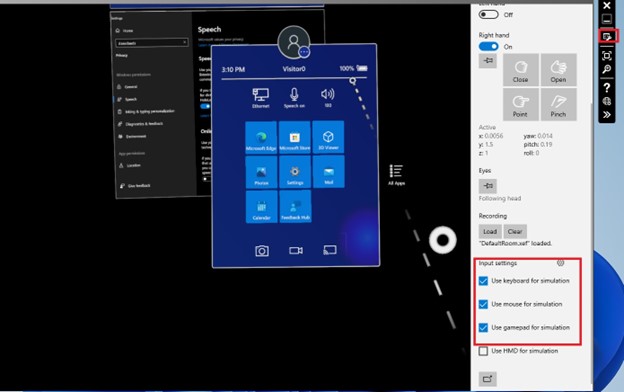The image size is (624, 392).
Task: Select Diagnostics & feedback in Settings sidebar
Action: point(140,124)
